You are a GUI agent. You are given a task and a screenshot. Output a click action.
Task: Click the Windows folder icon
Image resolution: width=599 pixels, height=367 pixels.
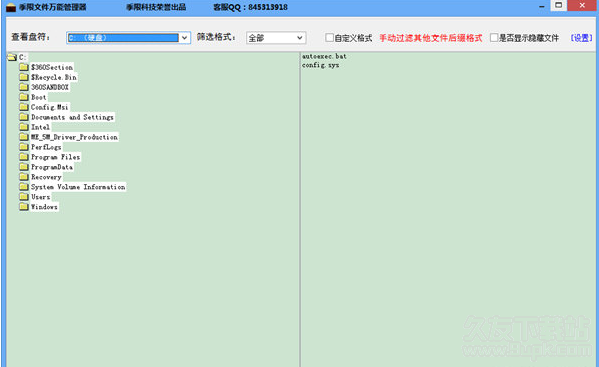pyautogui.click(x=24, y=207)
